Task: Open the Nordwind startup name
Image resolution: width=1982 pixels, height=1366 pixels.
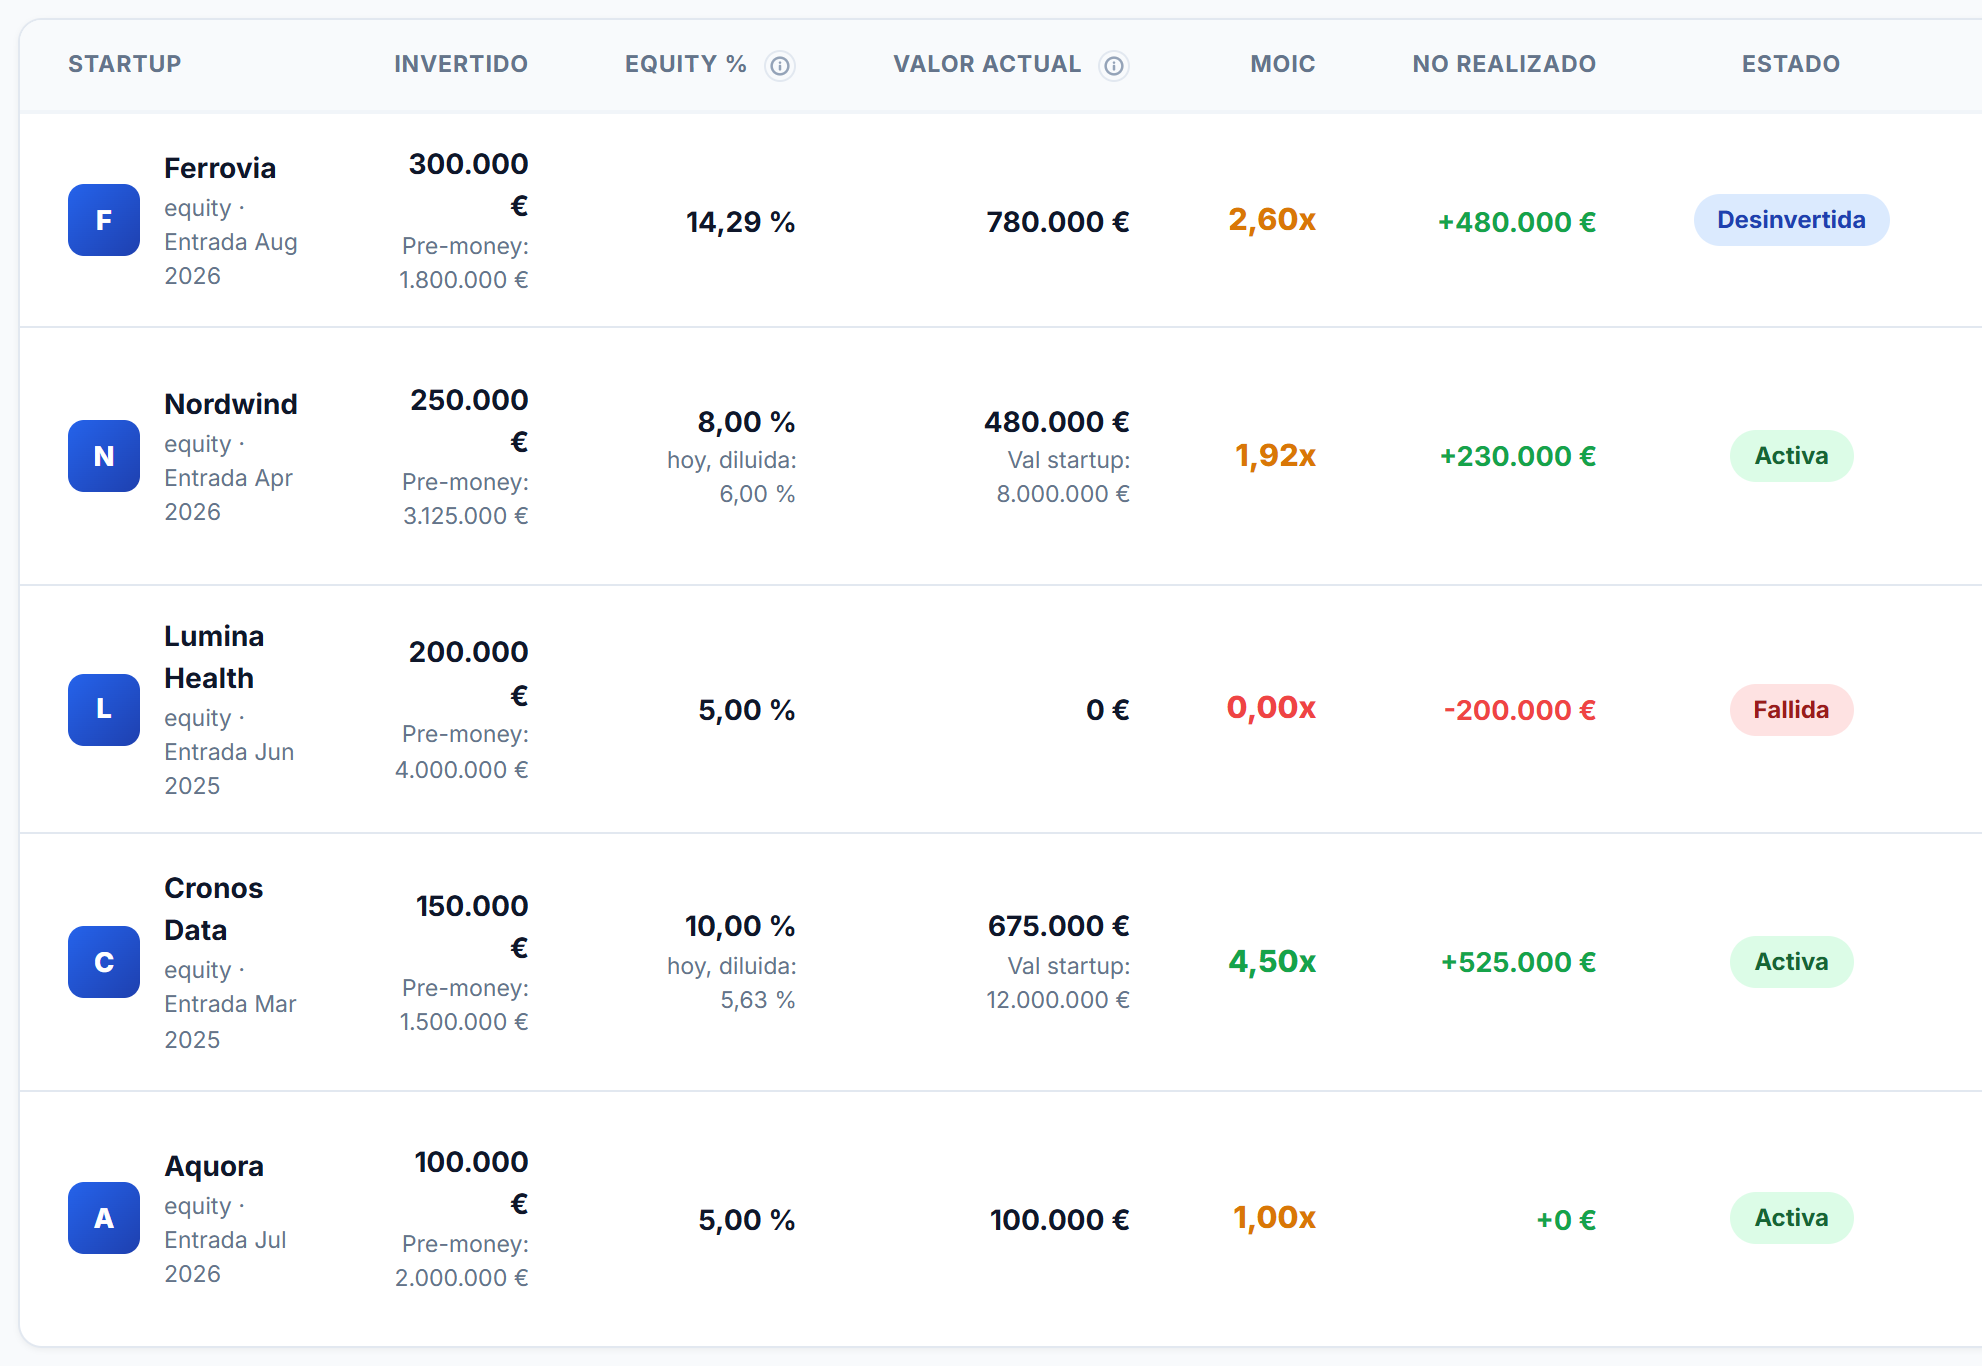Action: [231, 404]
